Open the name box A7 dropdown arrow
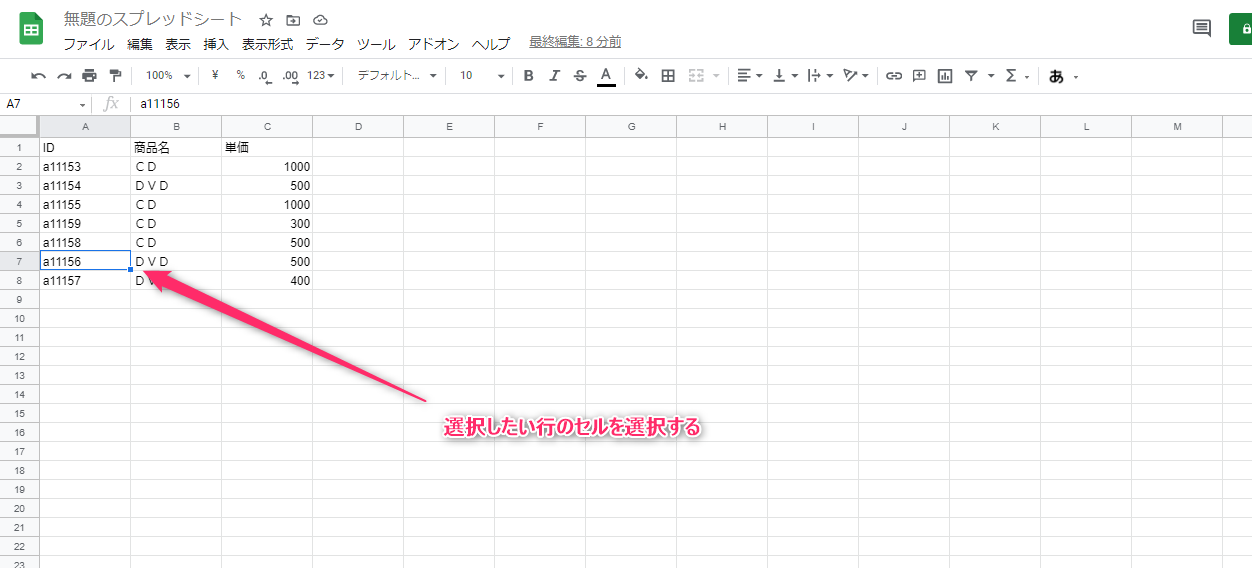This screenshot has width=1252, height=568. coord(83,104)
